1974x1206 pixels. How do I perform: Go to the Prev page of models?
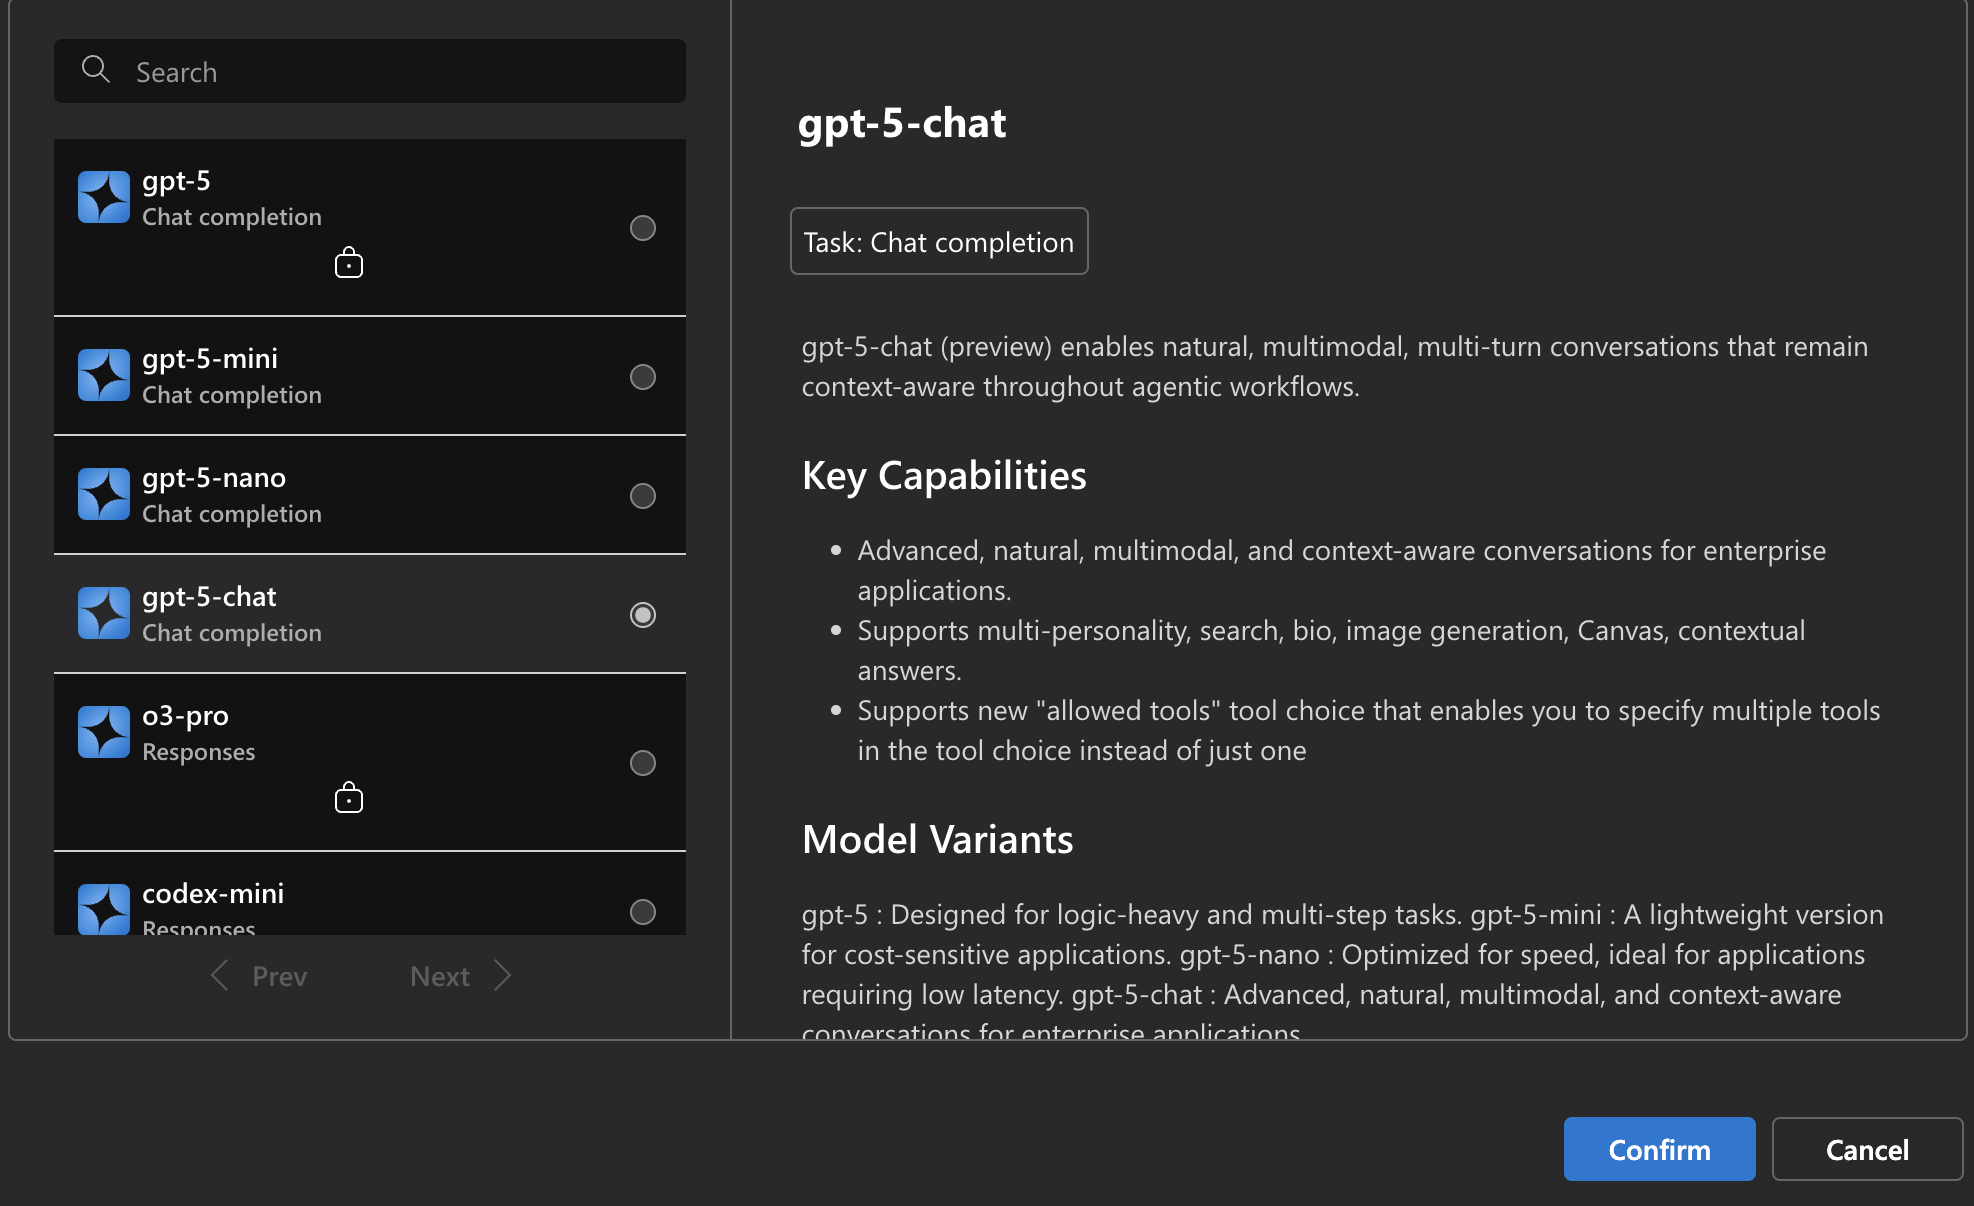(279, 976)
